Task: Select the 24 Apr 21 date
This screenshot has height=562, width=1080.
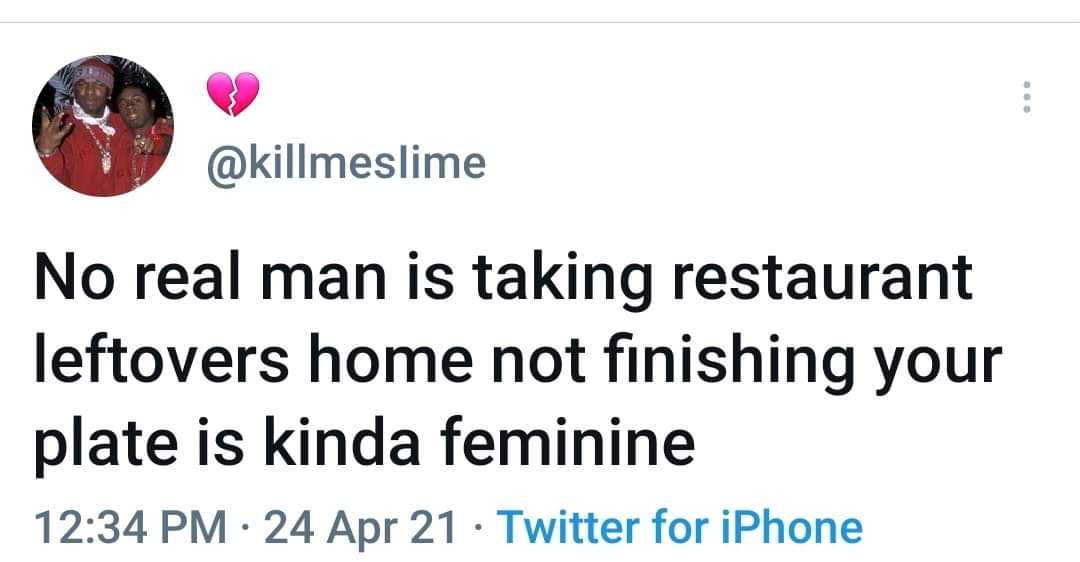Action: click(x=356, y=527)
